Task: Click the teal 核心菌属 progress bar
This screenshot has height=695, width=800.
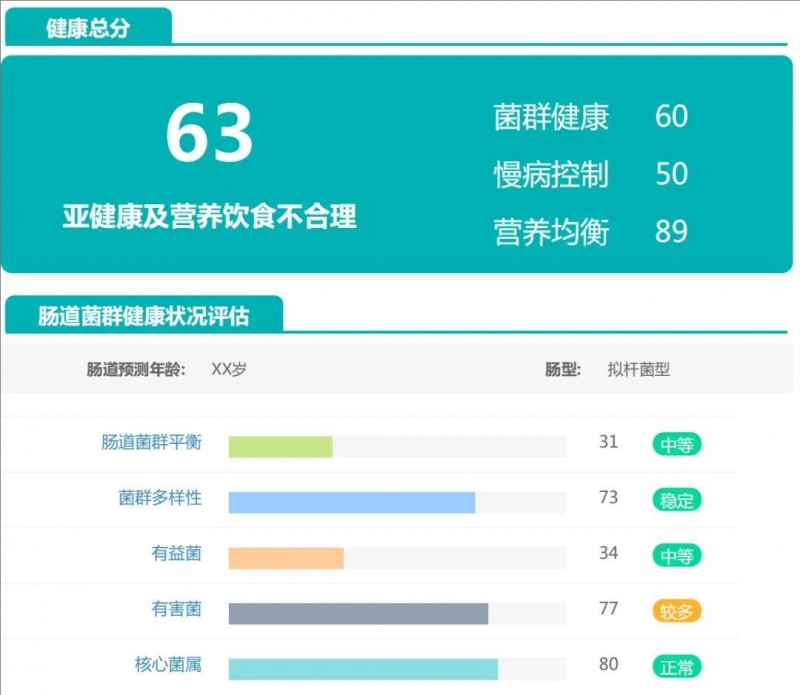Action: [363, 669]
